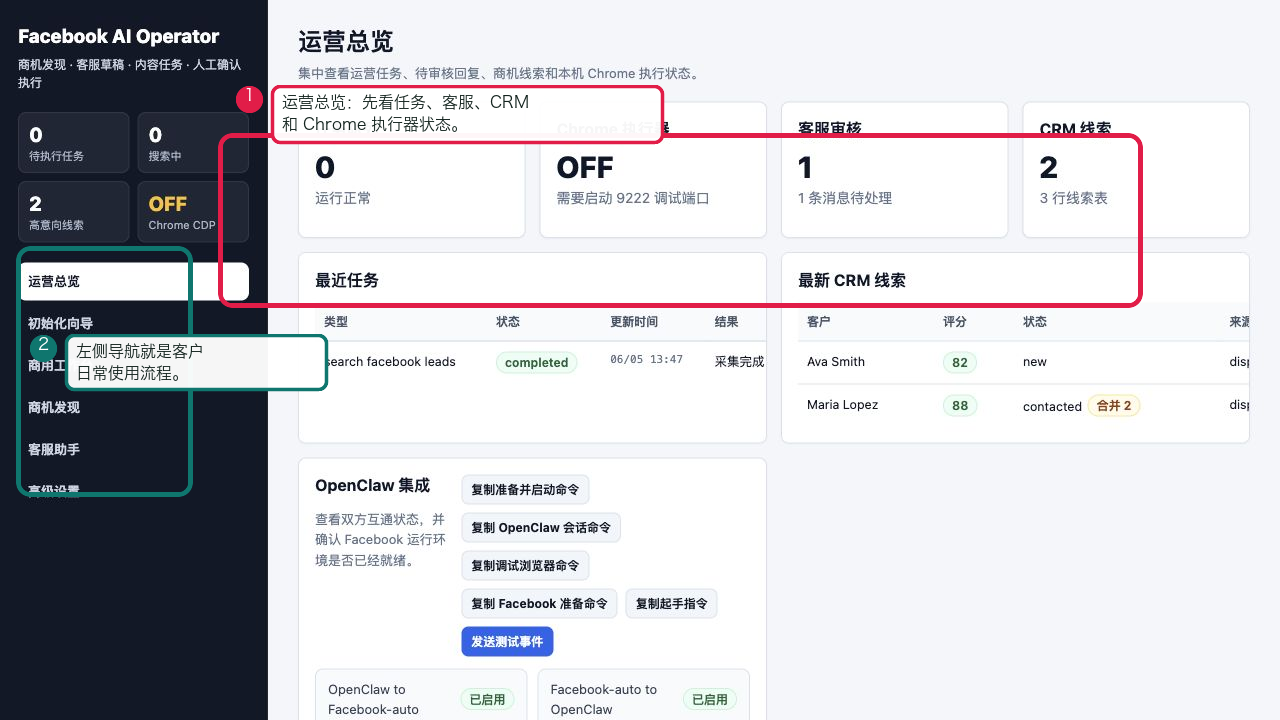Click 复制起手指令 button
The image size is (1280, 720).
tap(671, 604)
